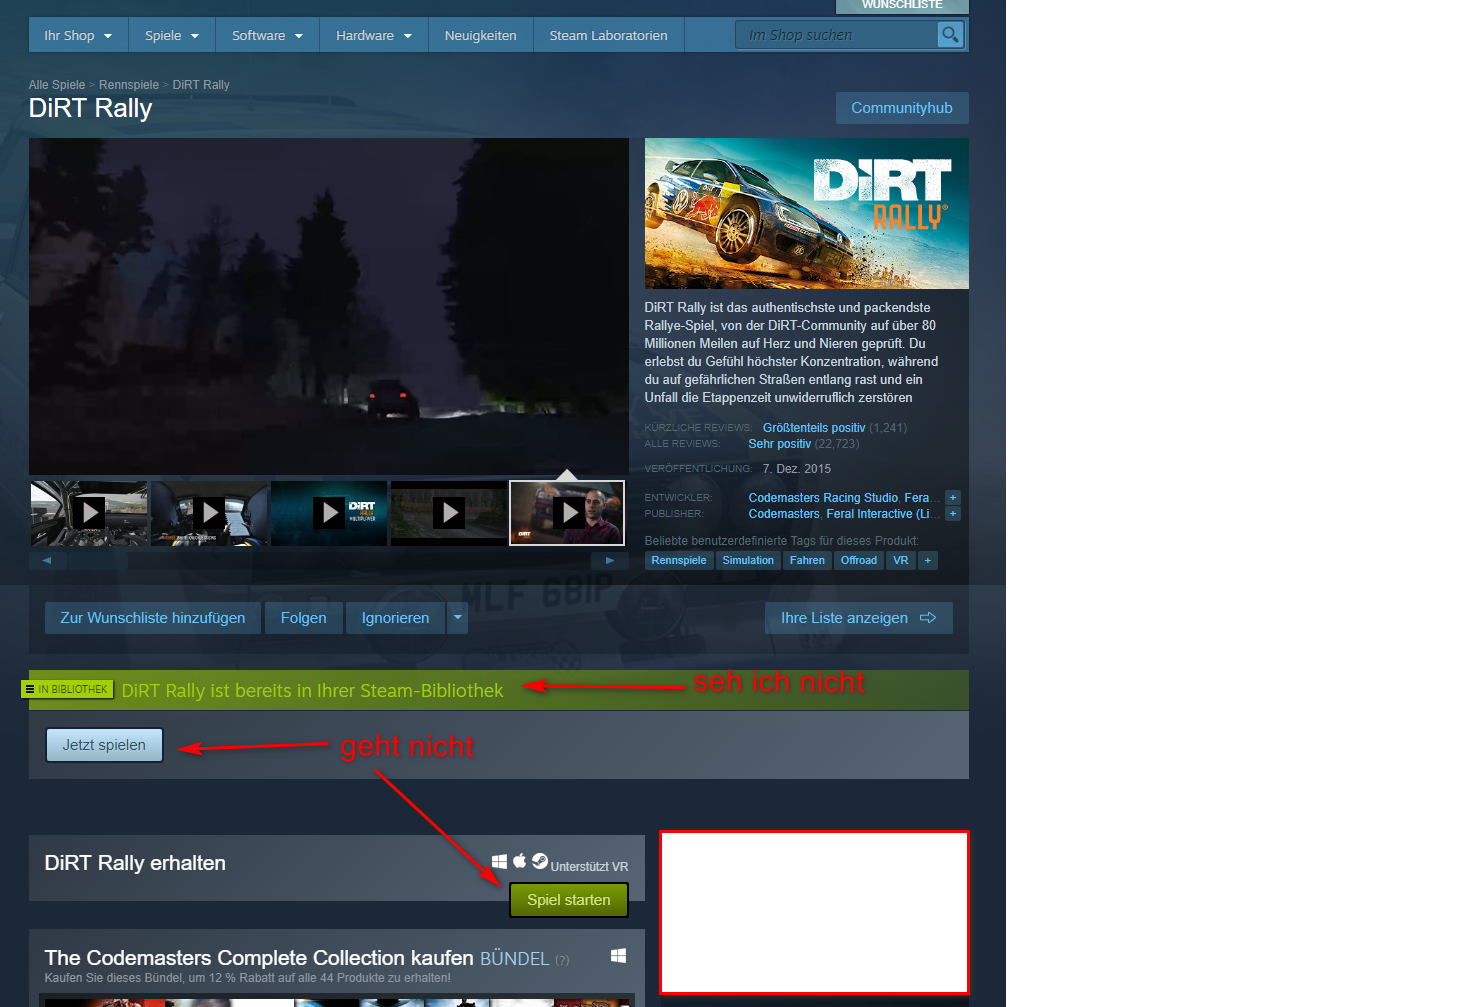Click the 'DiRT Rally erhalten' heading
Image resolution: width=1476 pixels, height=1007 pixels.
(x=135, y=863)
